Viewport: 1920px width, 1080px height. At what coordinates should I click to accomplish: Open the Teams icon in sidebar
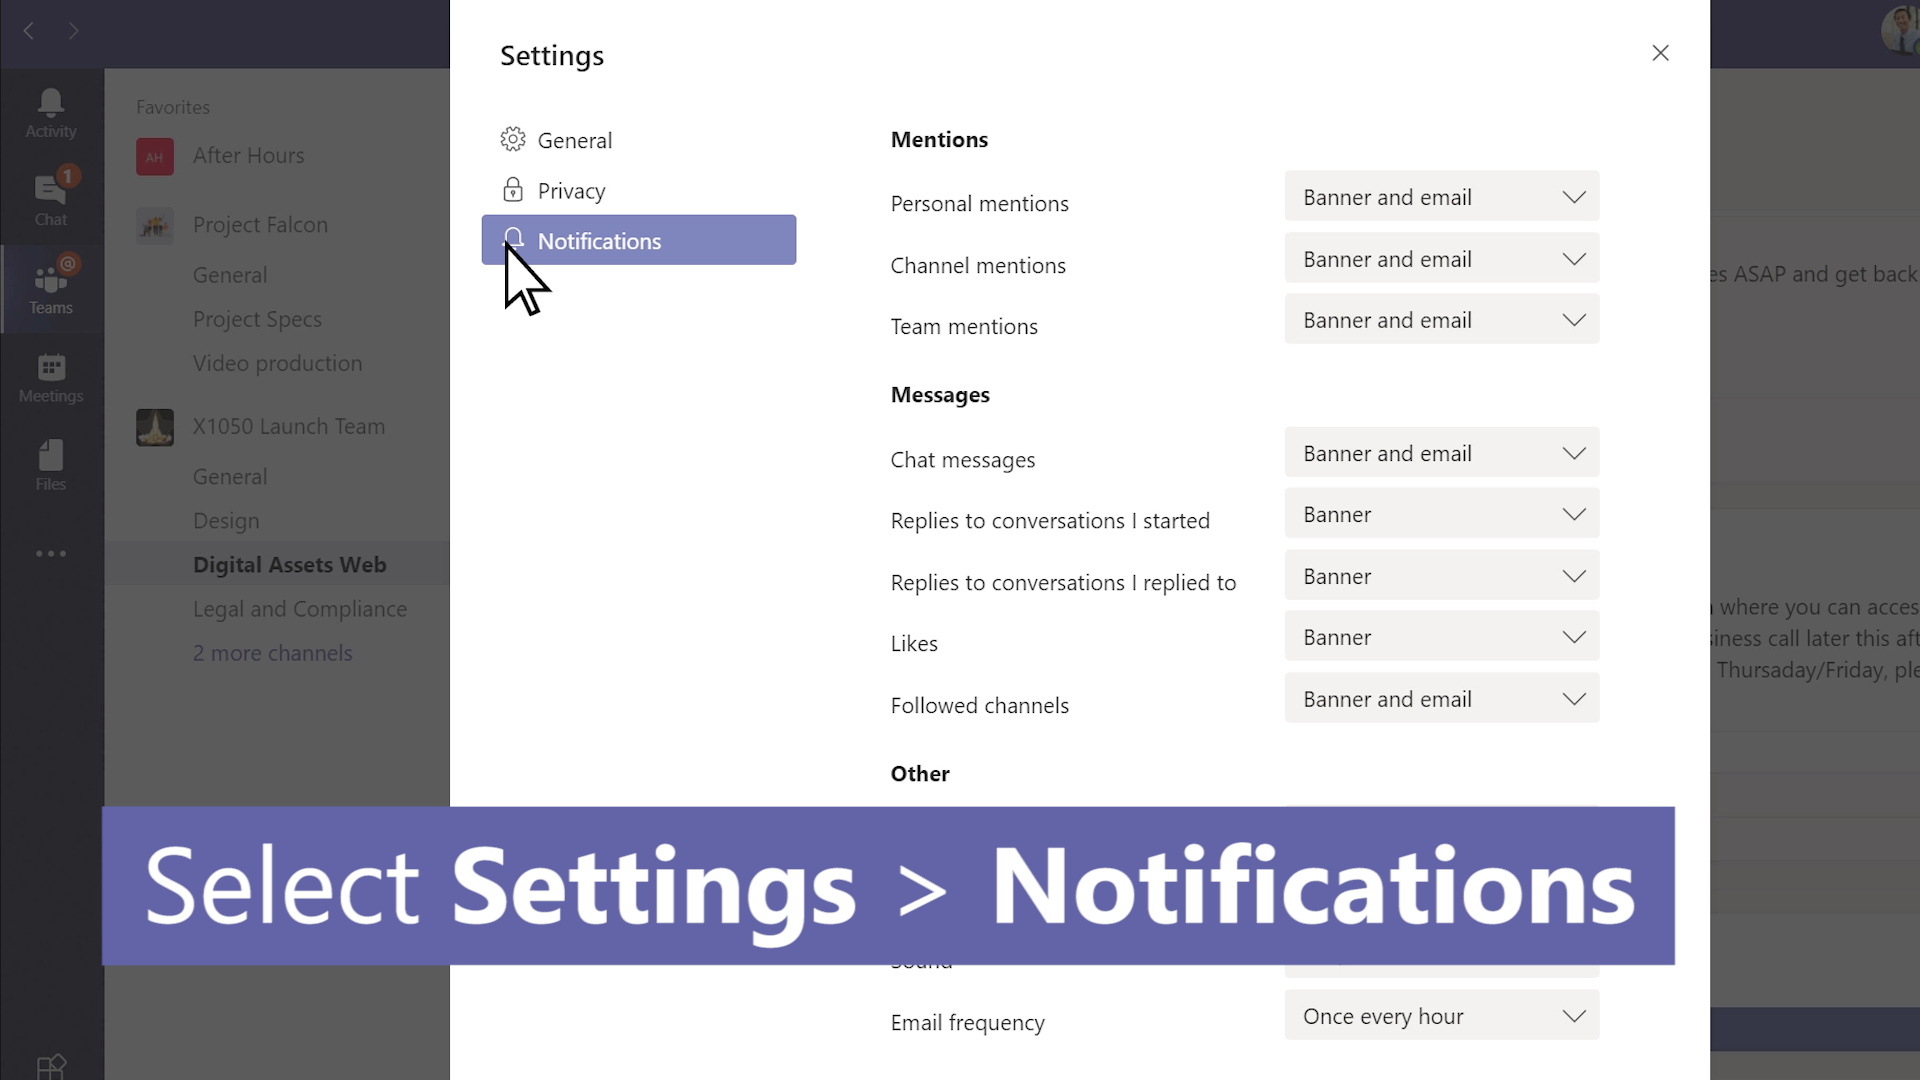tap(51, 287)
